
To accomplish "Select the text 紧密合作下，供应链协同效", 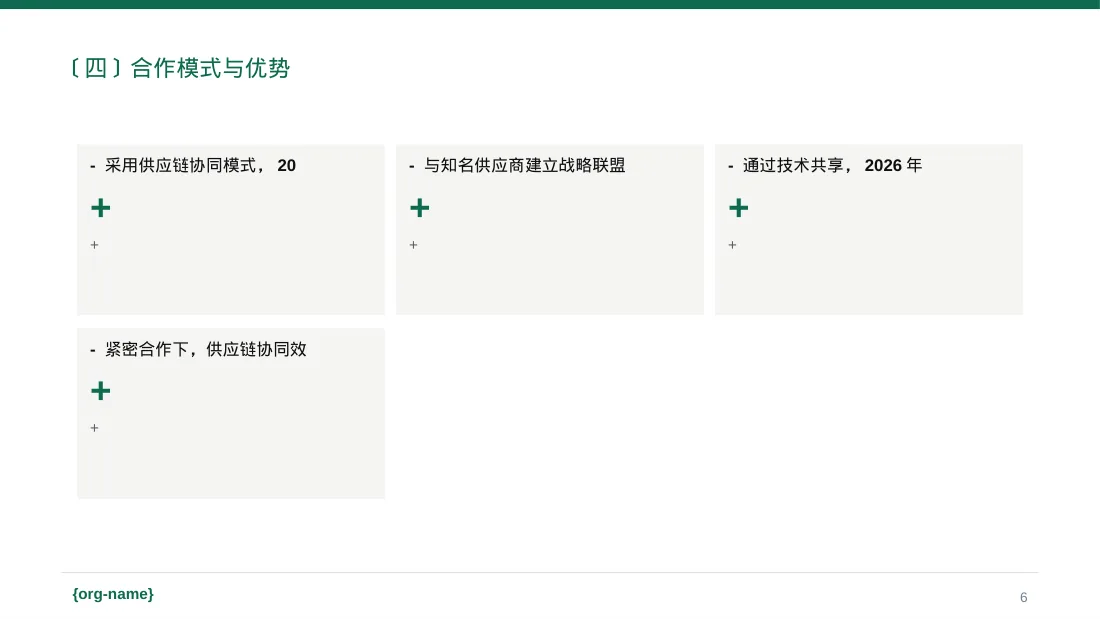I will [206, 350].
